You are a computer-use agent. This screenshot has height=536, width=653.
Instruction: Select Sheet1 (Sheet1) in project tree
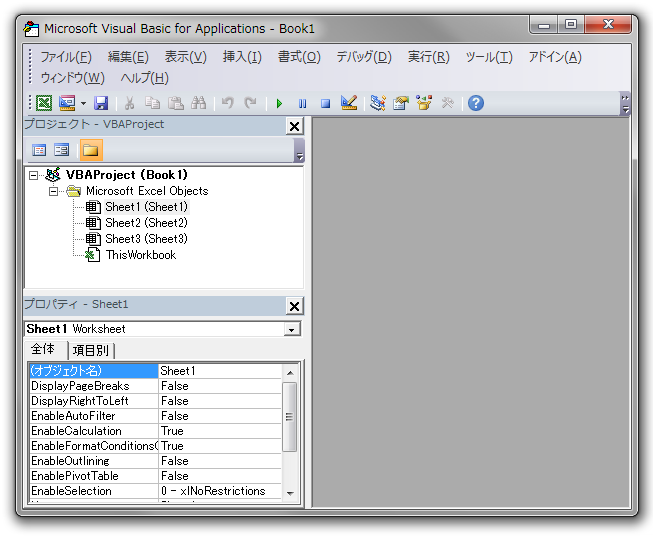click(147, 207)
